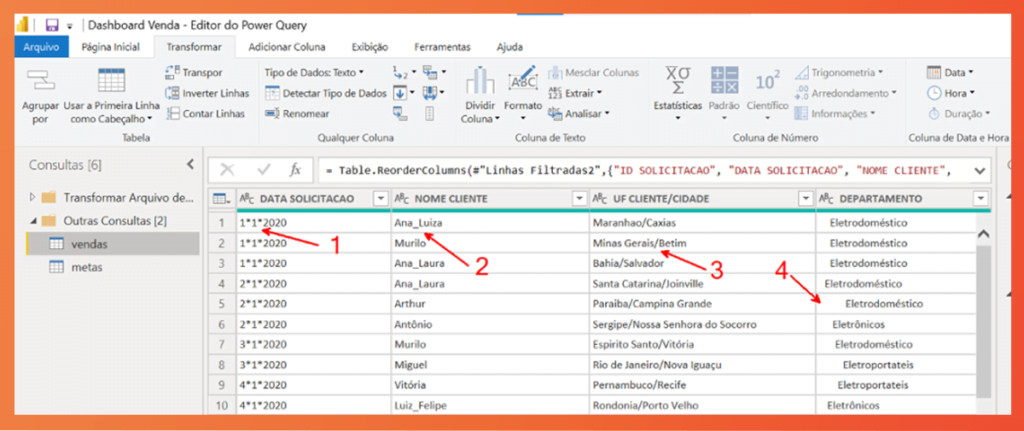Screen dimensions: 1024x431
Task: Click the move column icon
Action: coord(430,93)
